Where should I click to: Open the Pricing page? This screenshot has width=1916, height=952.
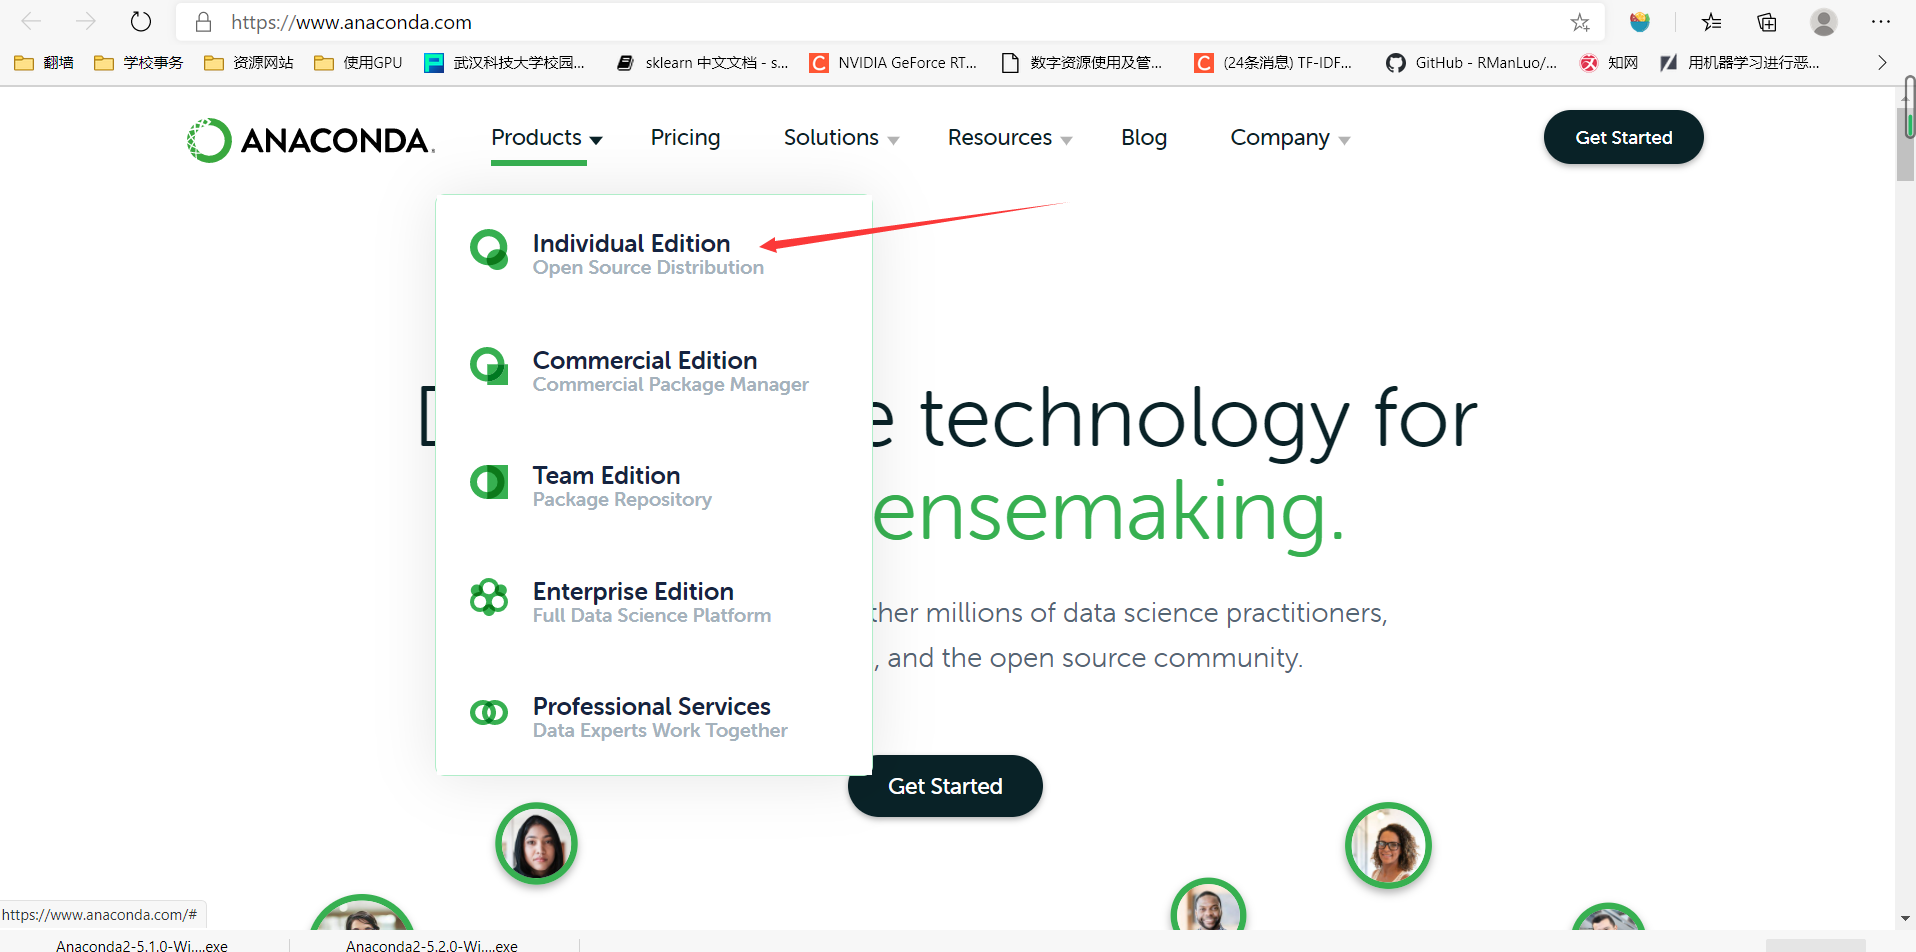click(x=685, y=138)
